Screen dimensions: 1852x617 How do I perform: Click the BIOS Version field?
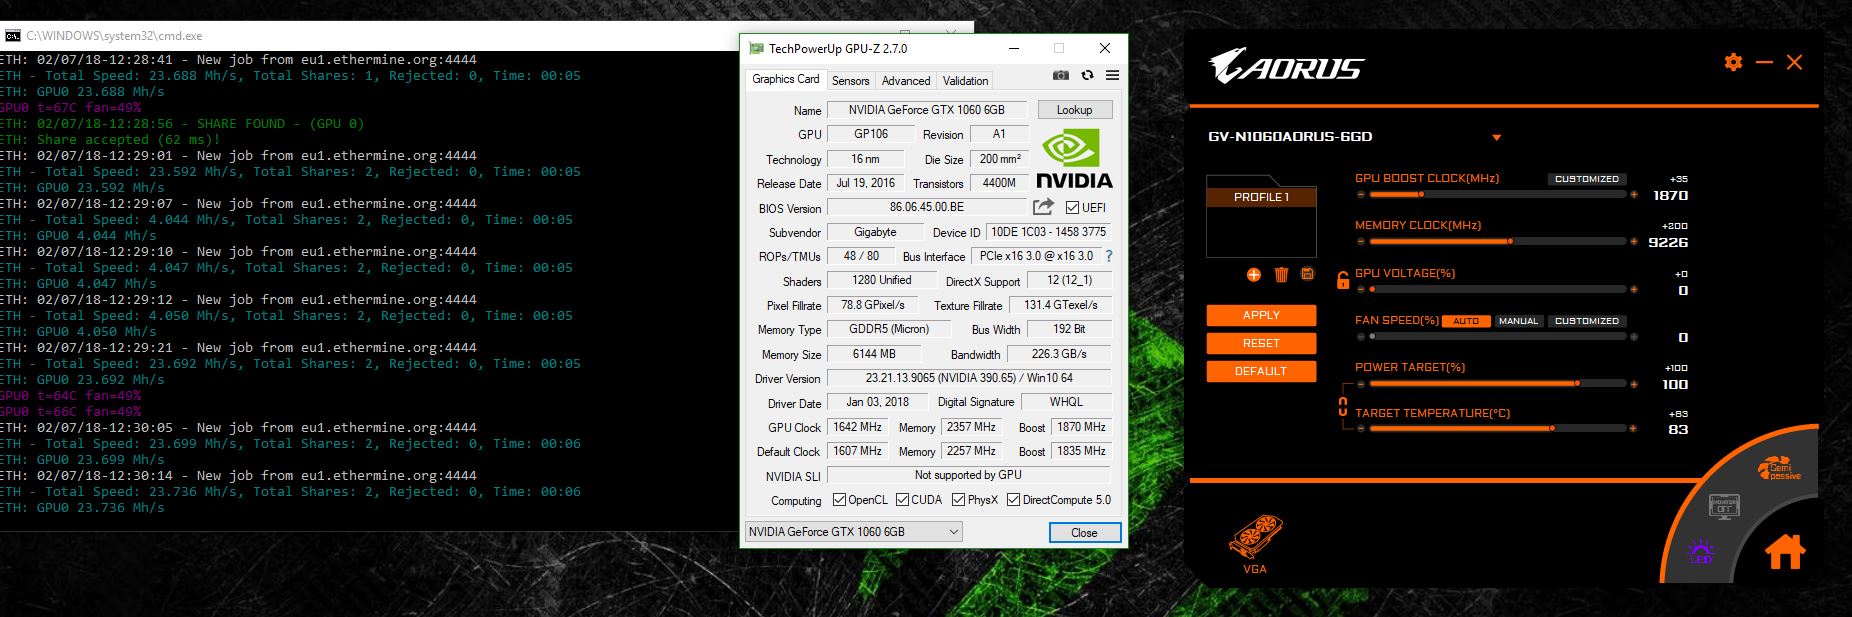[x=927, y=208]
